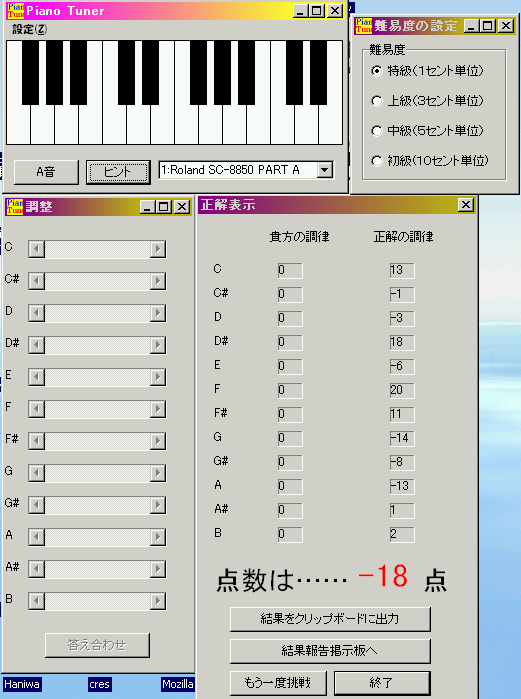
Task: Click 結果報告掲示板へ button
Action: (x=330, y=651)
